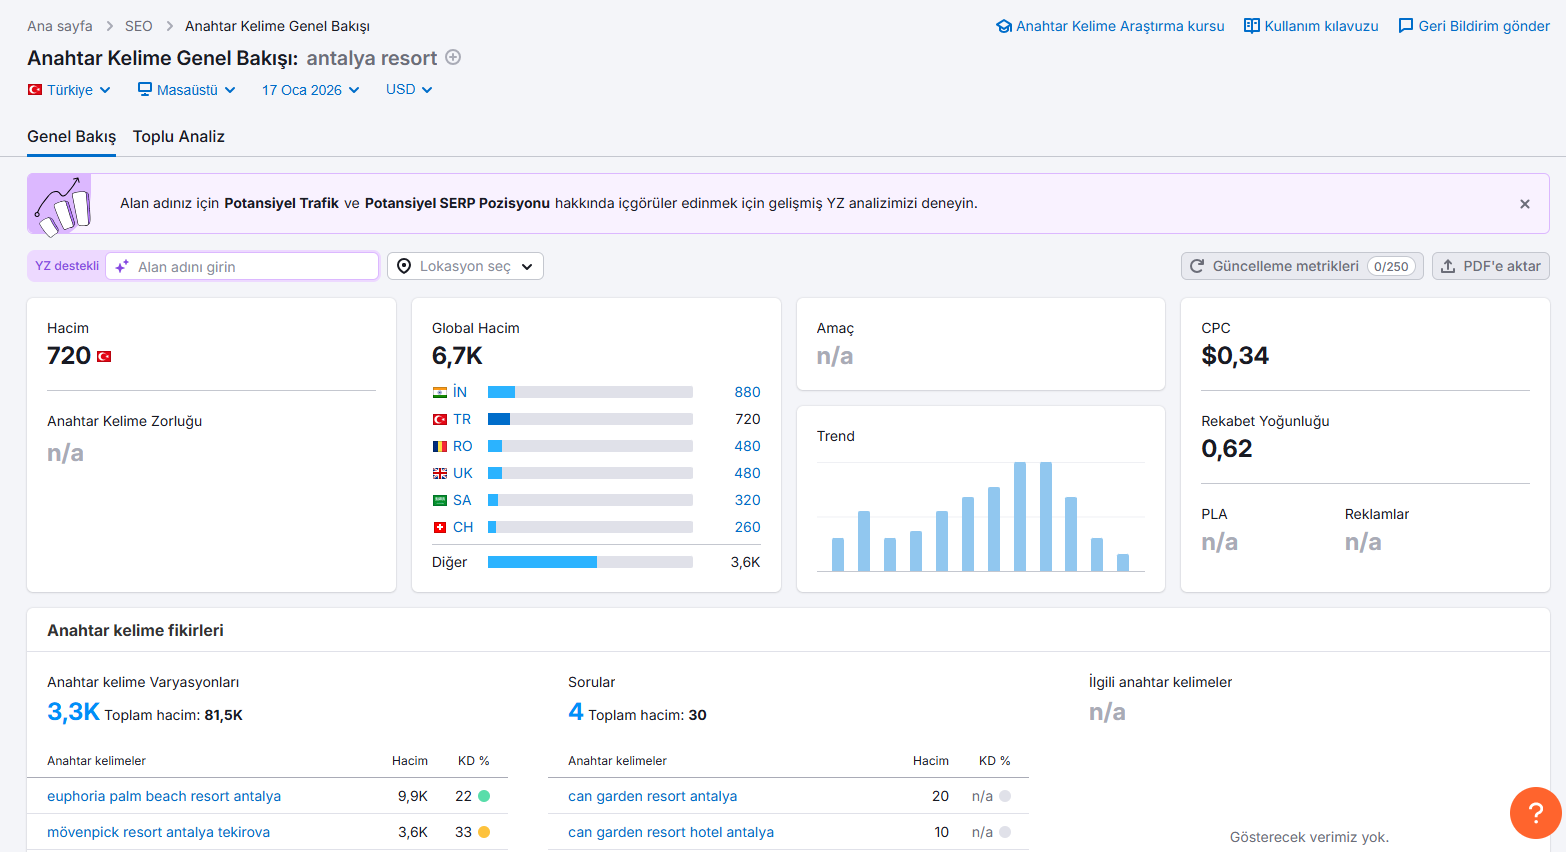Open the 17 Oca 2026 date selector
The width and height of the screenshot is (1566, 852).
[310, 90]
